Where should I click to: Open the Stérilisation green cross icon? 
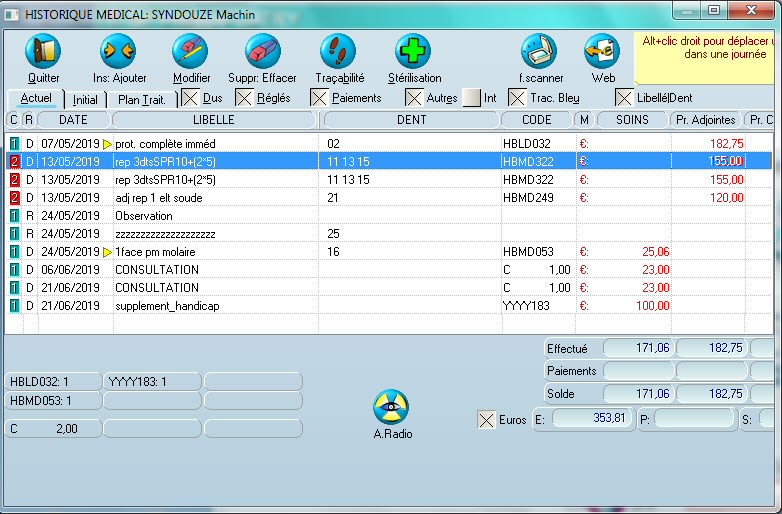pyautogui.click(x=412, y=51)
